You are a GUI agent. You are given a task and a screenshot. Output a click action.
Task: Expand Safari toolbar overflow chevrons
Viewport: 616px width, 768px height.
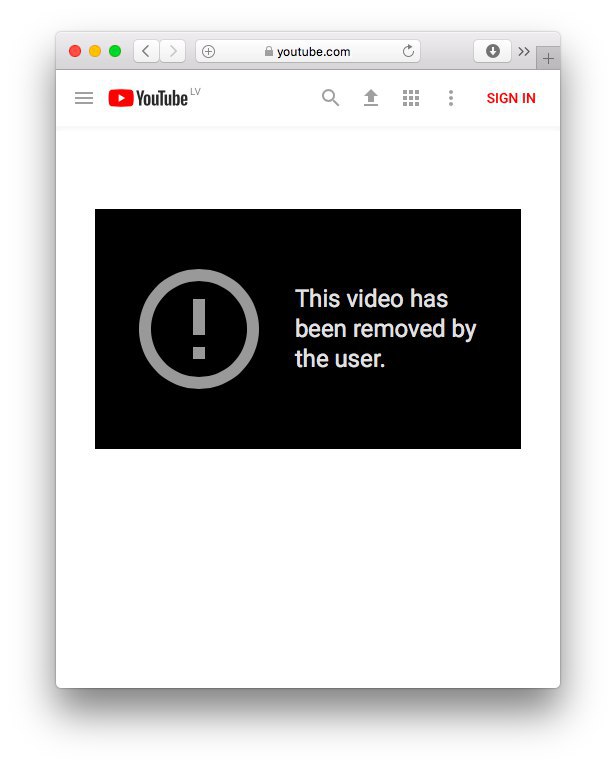524,51
